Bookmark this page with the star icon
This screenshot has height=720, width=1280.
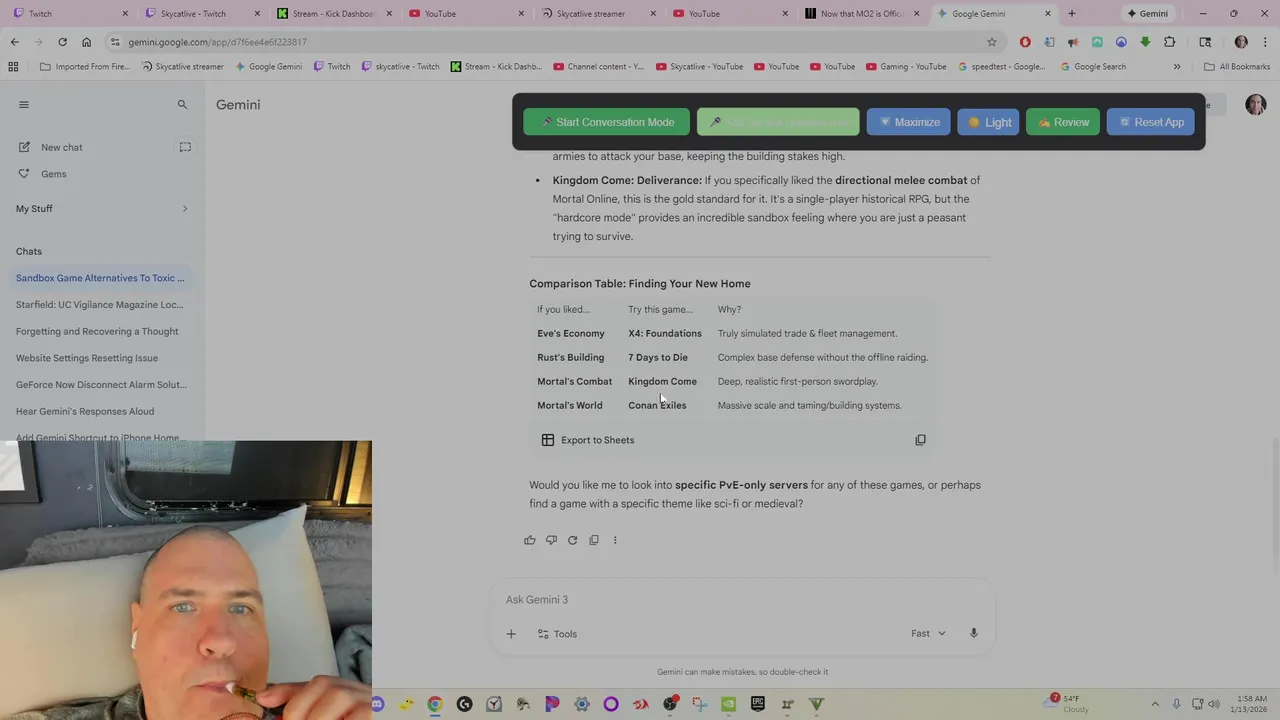coord(992,42)
